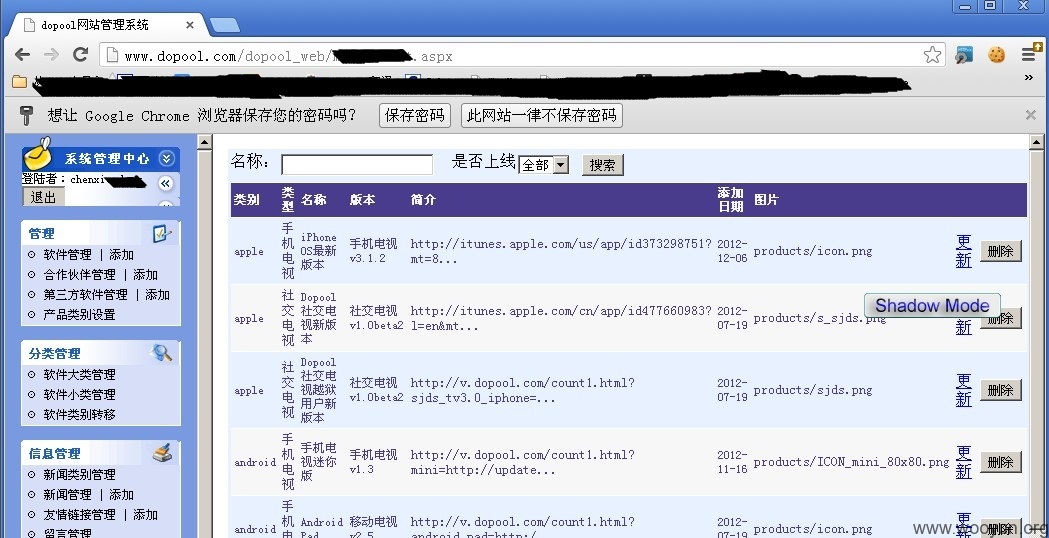Viewport: 1049px width, 538px height.
Task: Click the 添加日期 column header
Action: [731, 199]
